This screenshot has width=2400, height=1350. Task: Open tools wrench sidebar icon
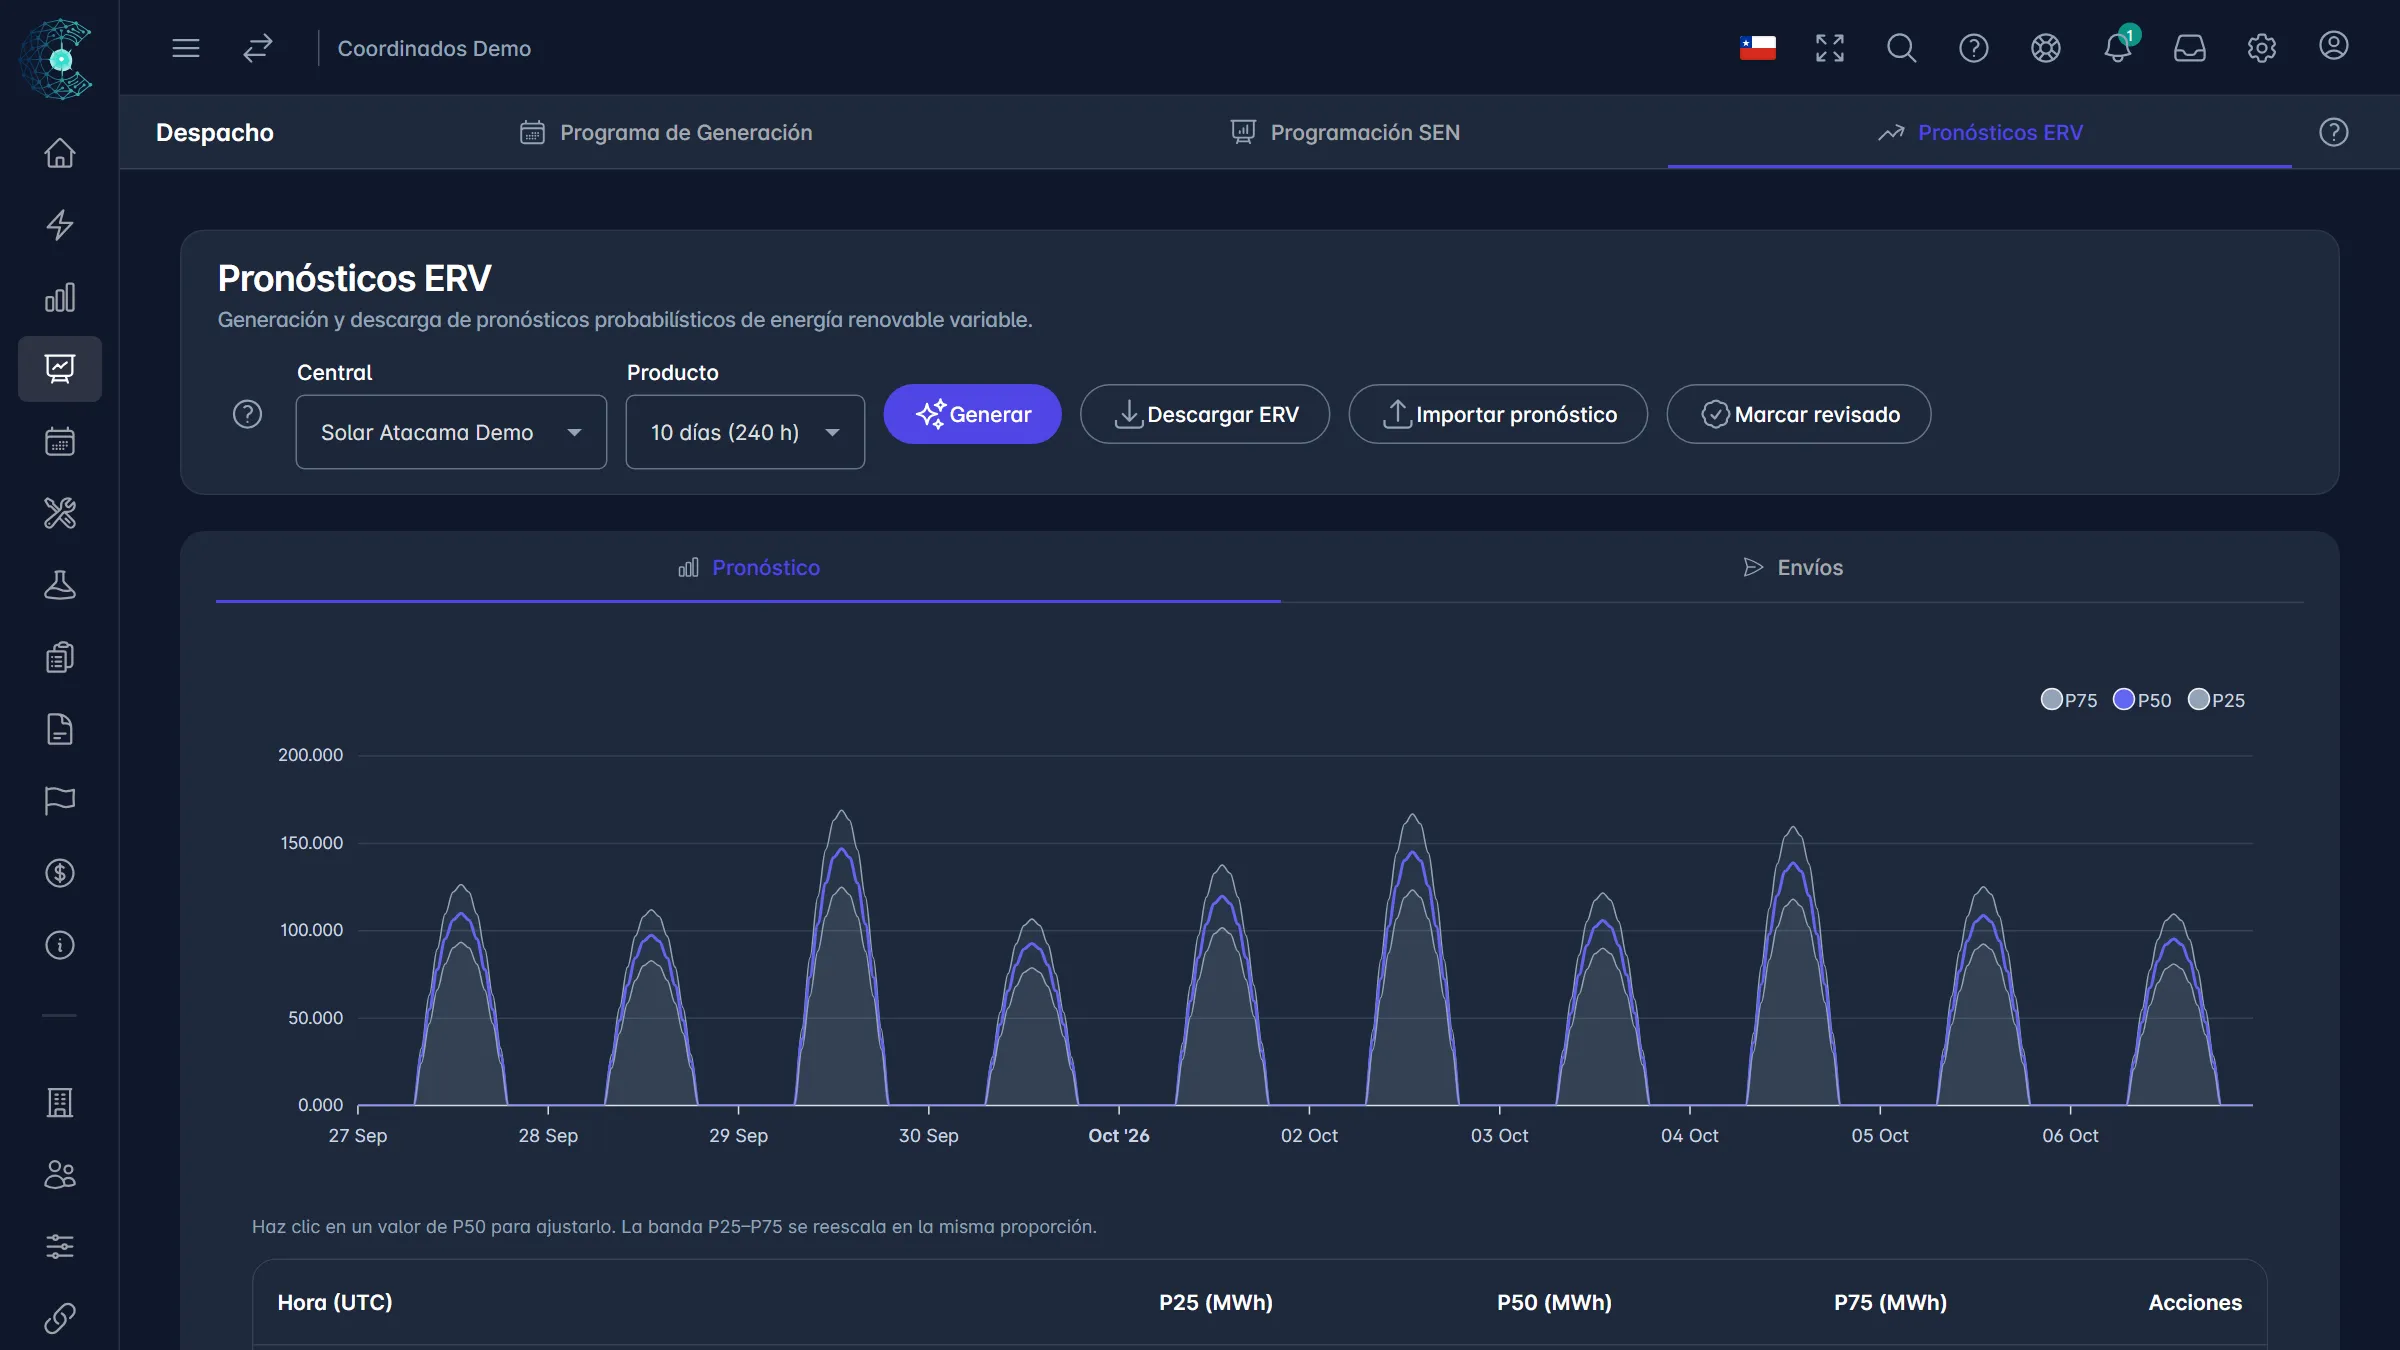[60, 513]
